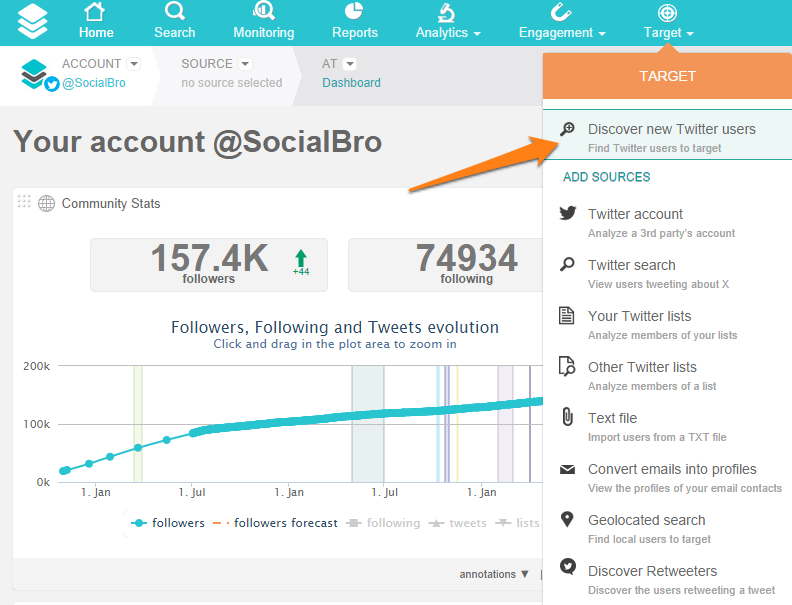Click 'no source selected' text
792x605 pixels.
(x=232, y=83)
